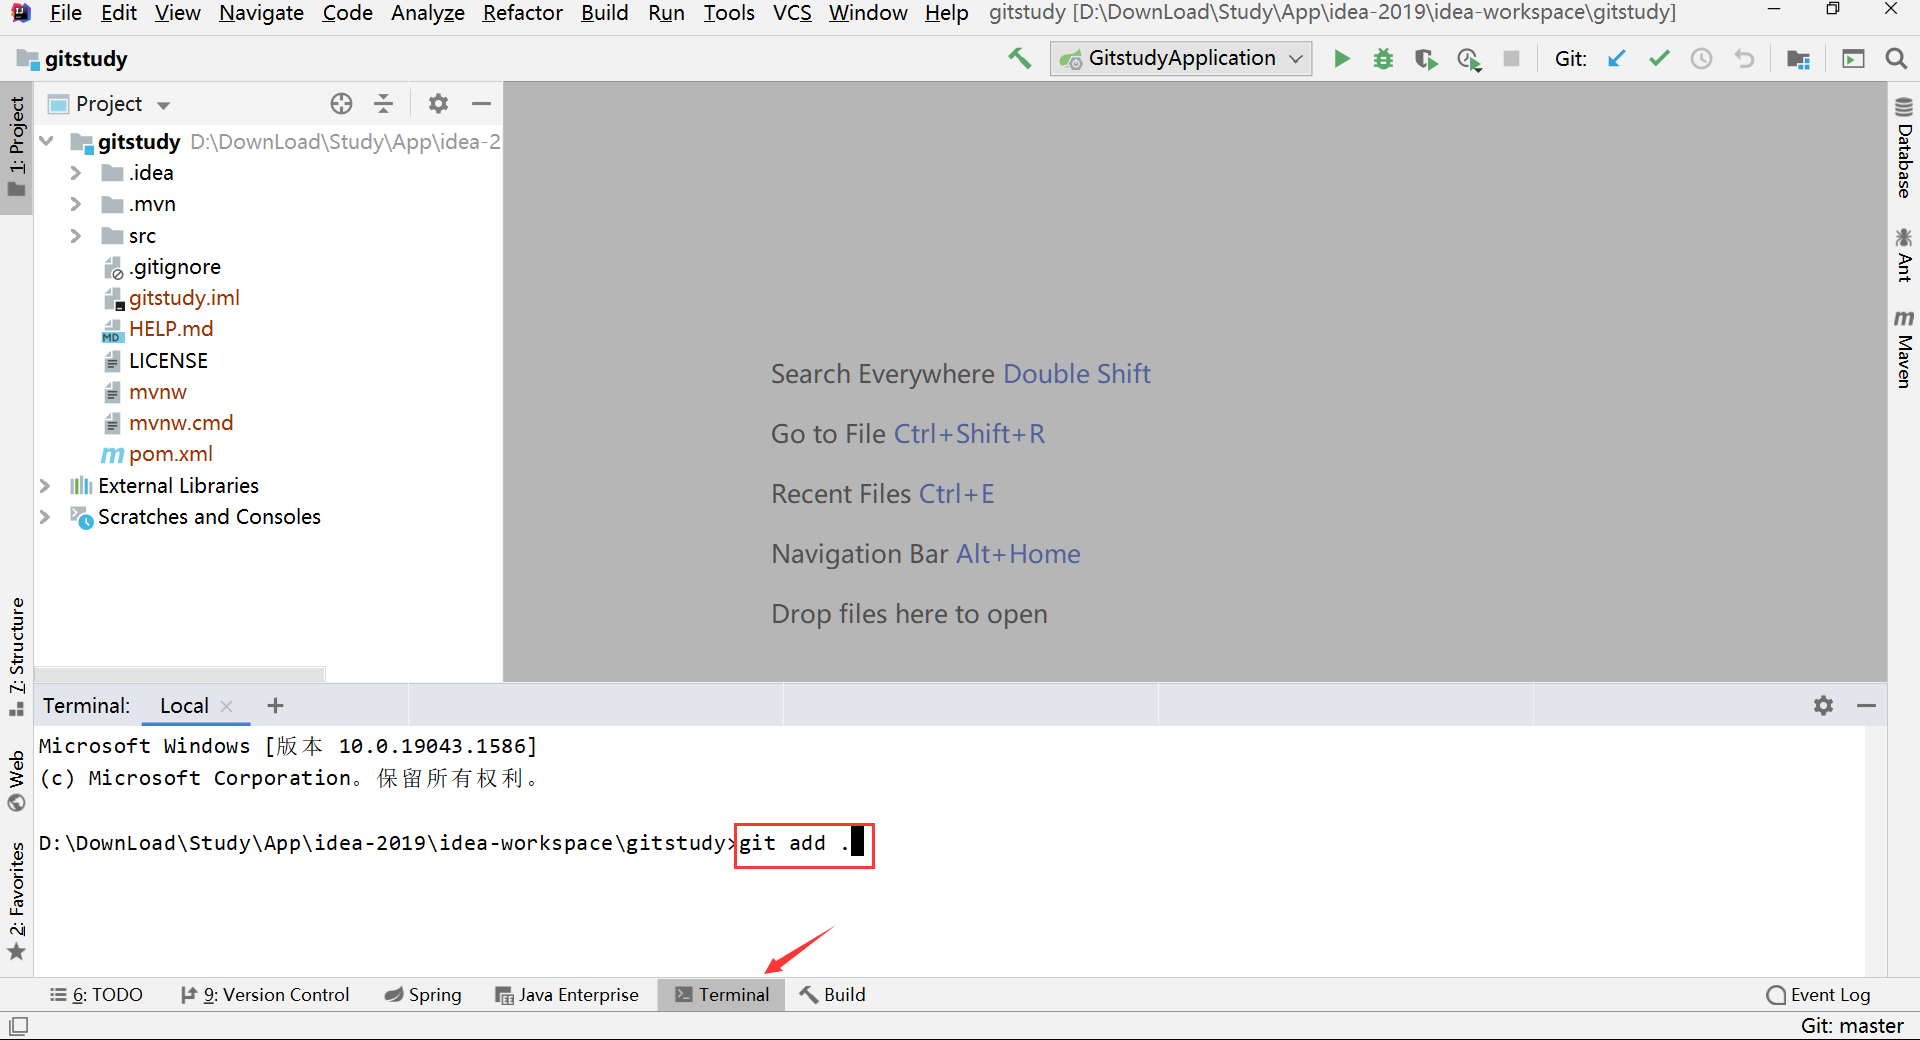Click the profiler run icon
Screen dimensions: 1920x1040
click(x=1469, y=59)
